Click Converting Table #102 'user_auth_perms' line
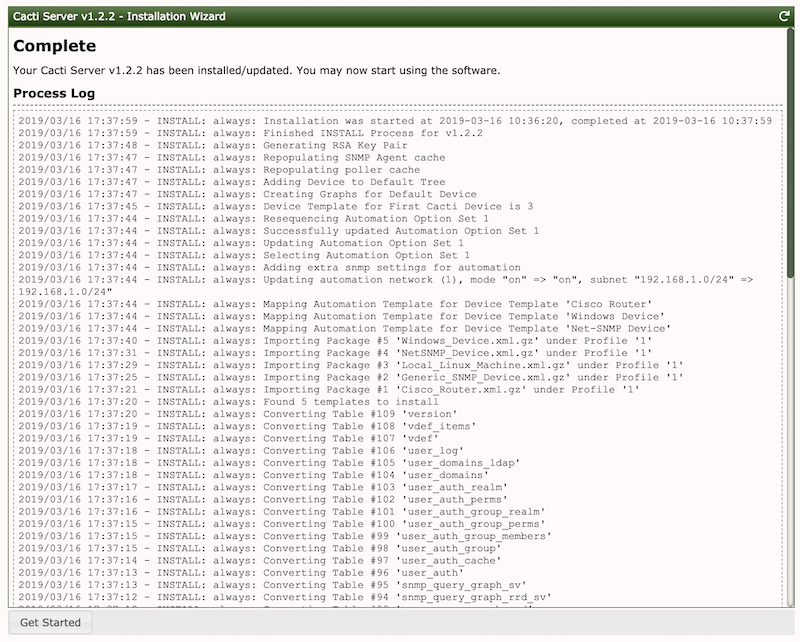 [x=263, y=501]
